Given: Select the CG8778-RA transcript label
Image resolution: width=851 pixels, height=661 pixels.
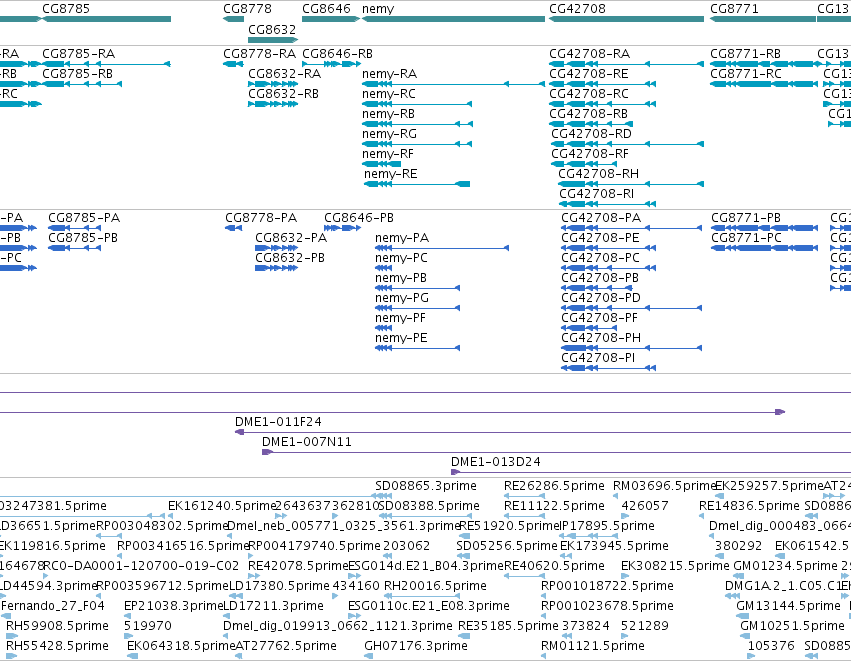Looking at the screenshot, I should pos(259,54).
